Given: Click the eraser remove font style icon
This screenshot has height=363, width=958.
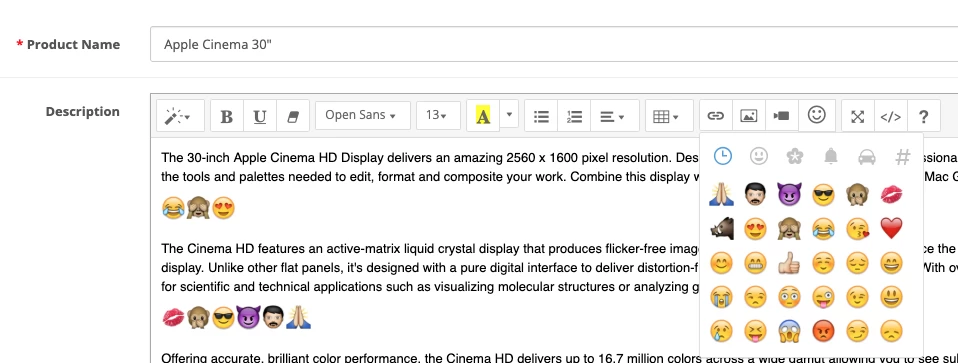Looking at the screenshot, I should (293, 116).
